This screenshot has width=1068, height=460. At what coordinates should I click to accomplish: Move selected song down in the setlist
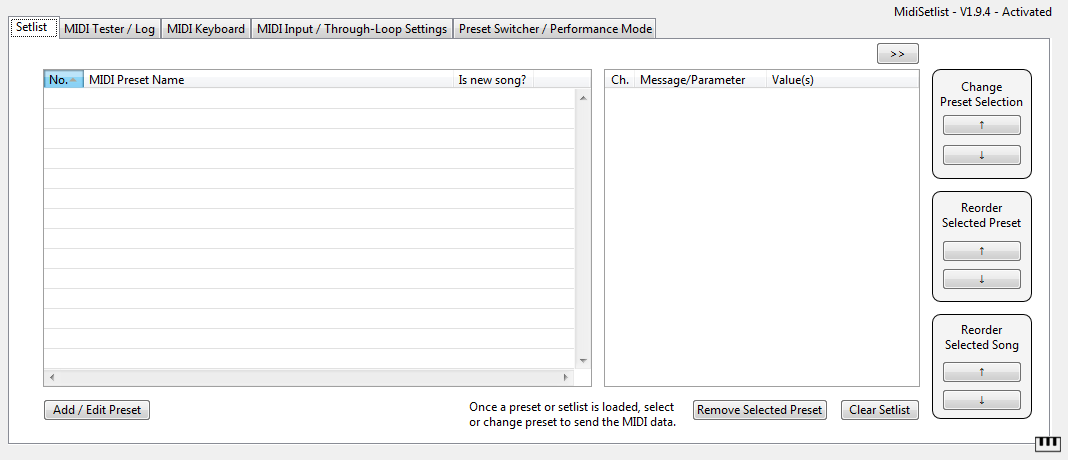[981, 400]
